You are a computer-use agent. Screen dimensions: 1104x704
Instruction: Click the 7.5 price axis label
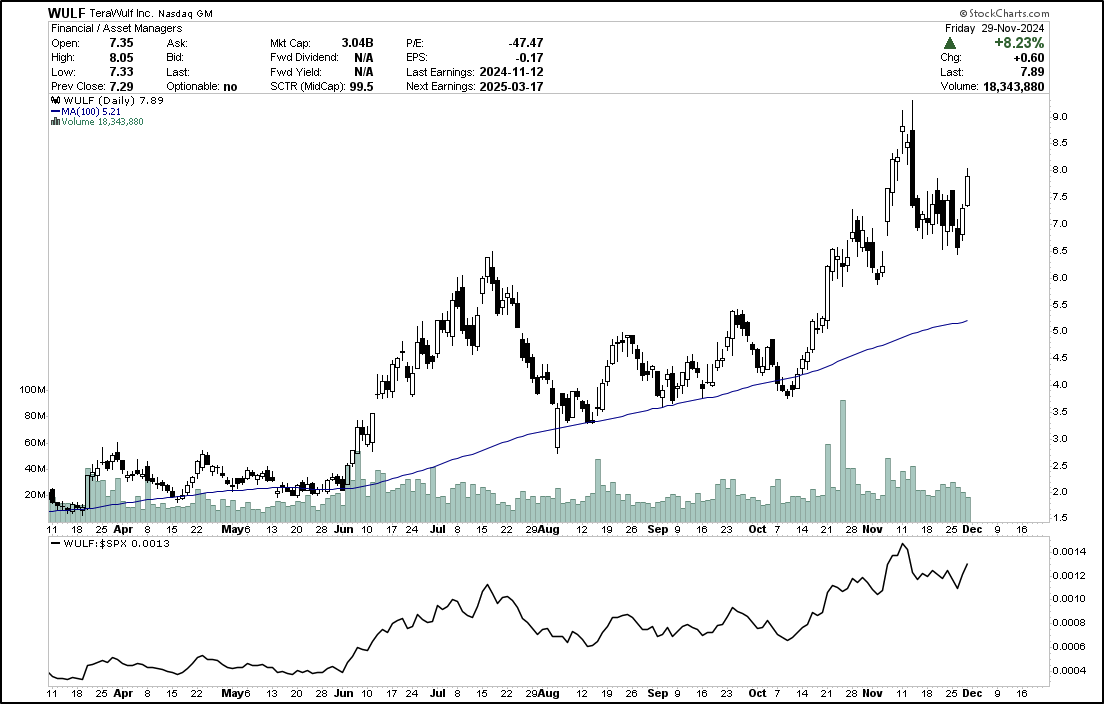[x=1060, y=197]
